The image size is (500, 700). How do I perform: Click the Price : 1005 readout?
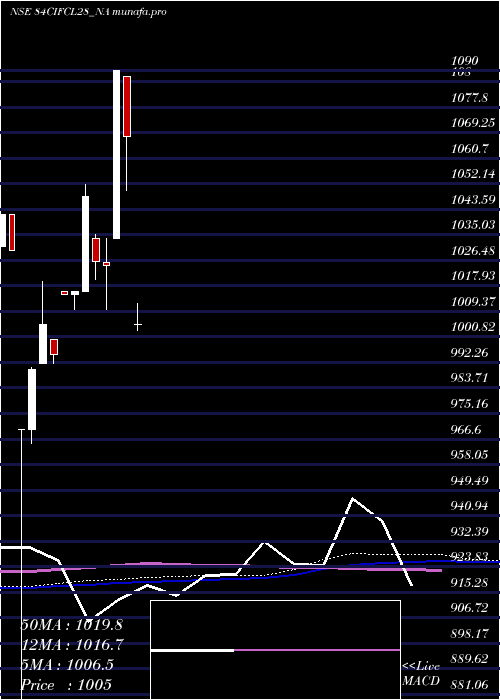point(66,684)
